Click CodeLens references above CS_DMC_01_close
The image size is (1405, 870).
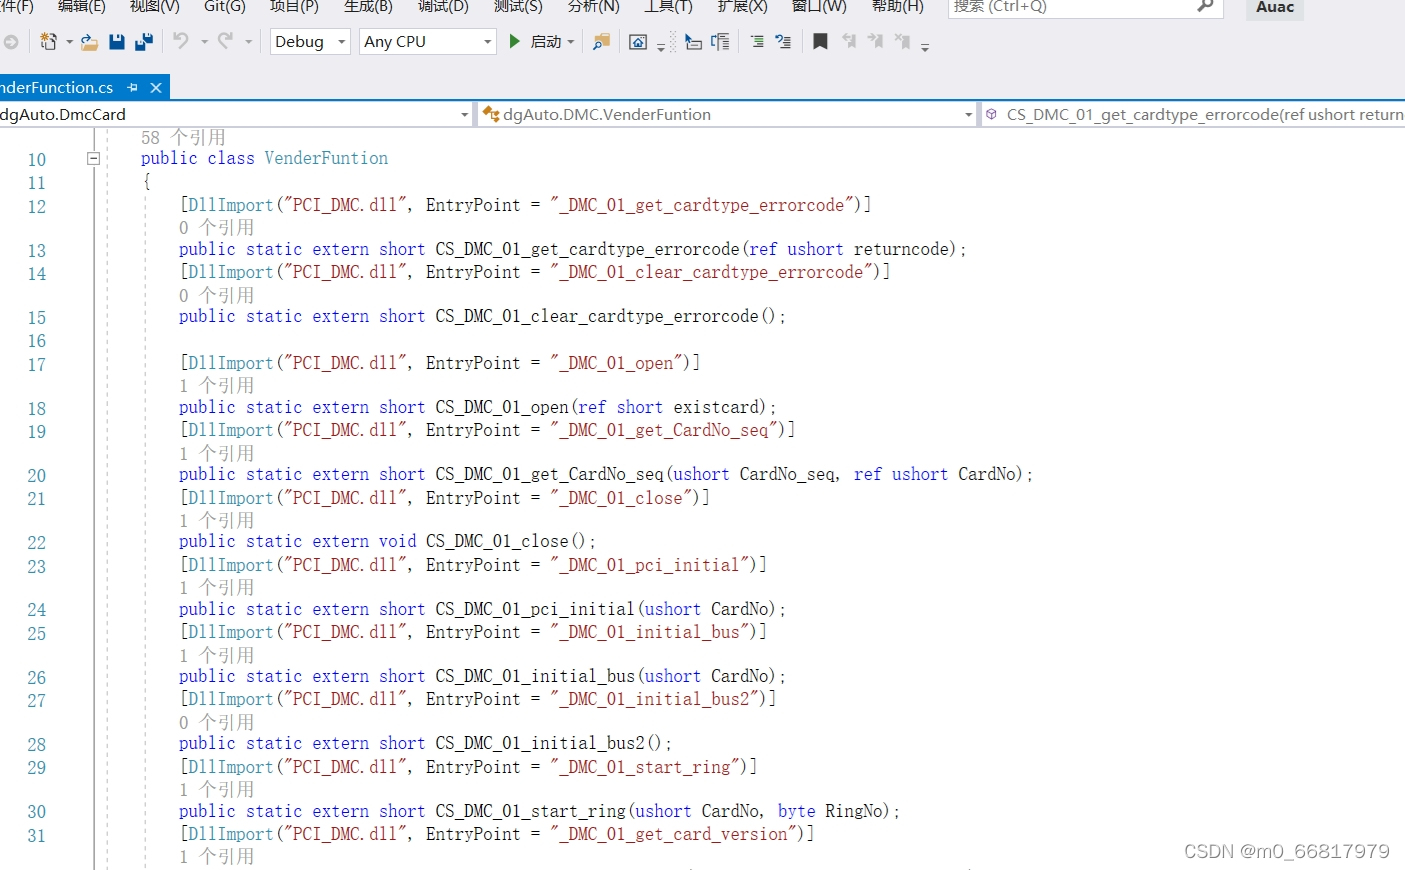(217, 520)
